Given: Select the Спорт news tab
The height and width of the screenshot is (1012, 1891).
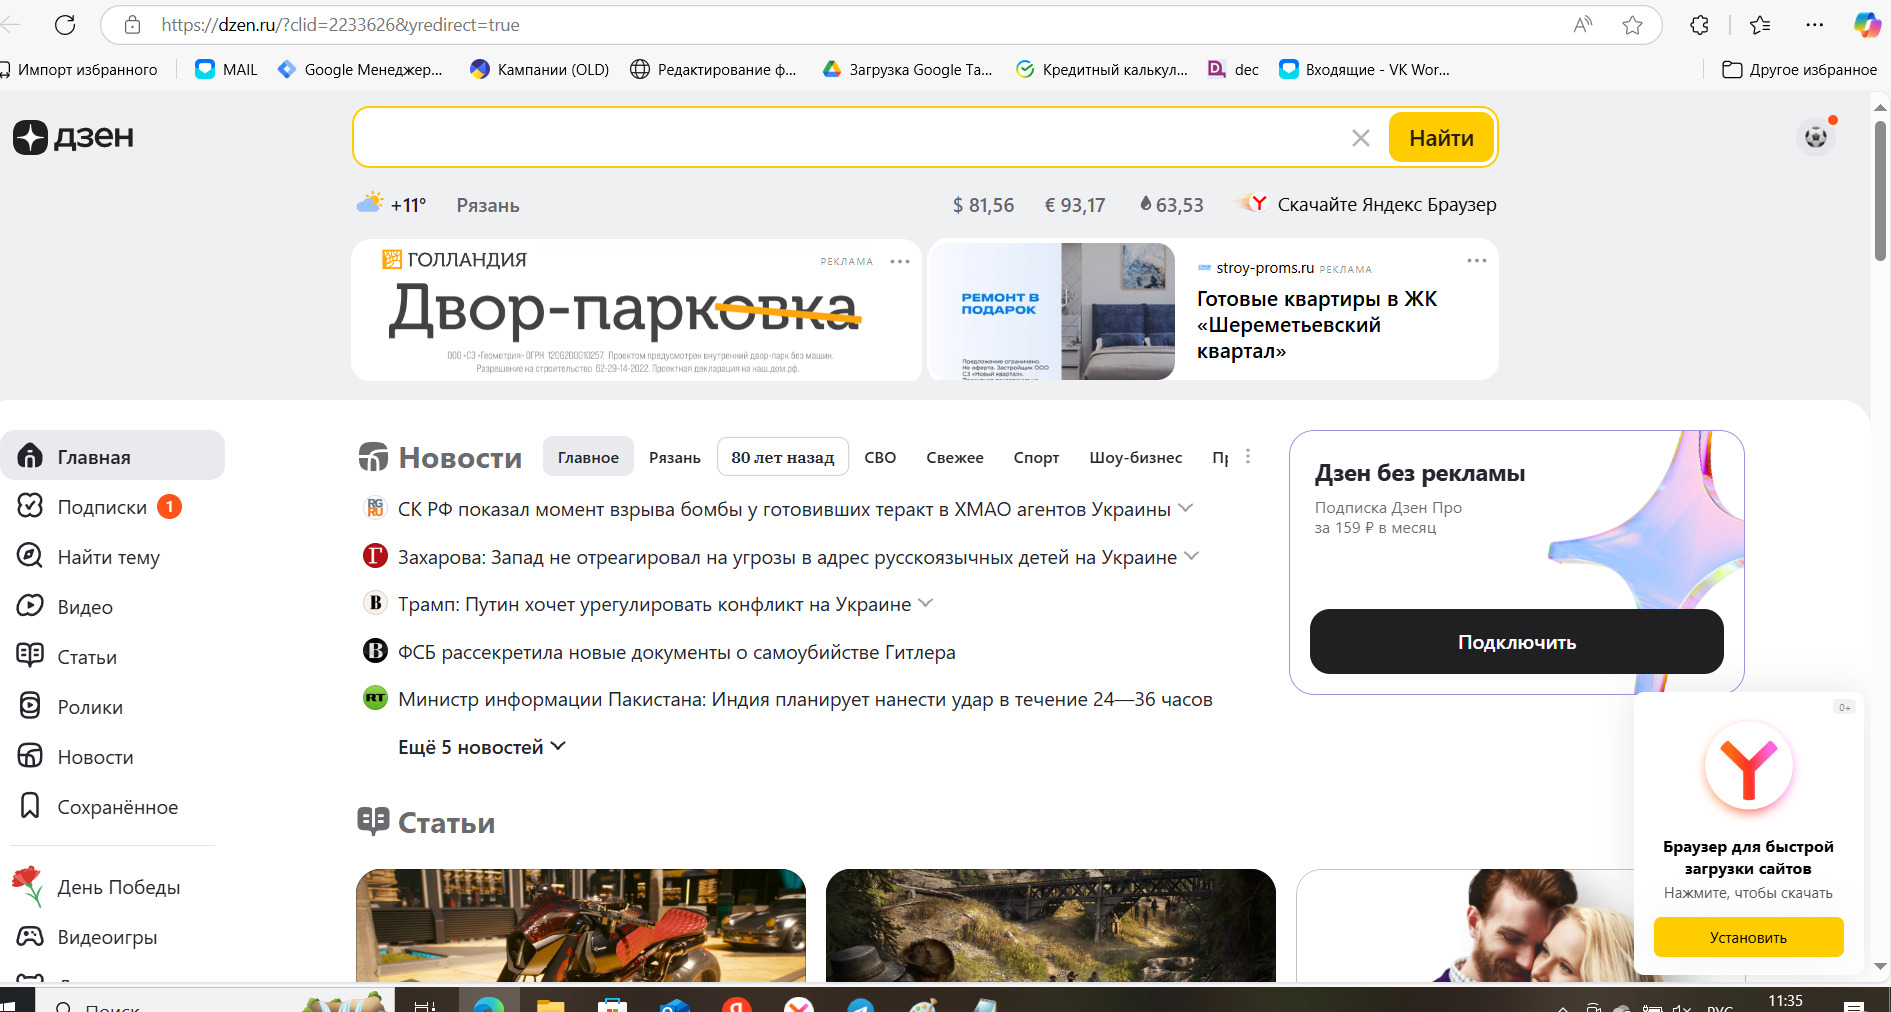Looking at the screenshot, I should coord(1036,457).
